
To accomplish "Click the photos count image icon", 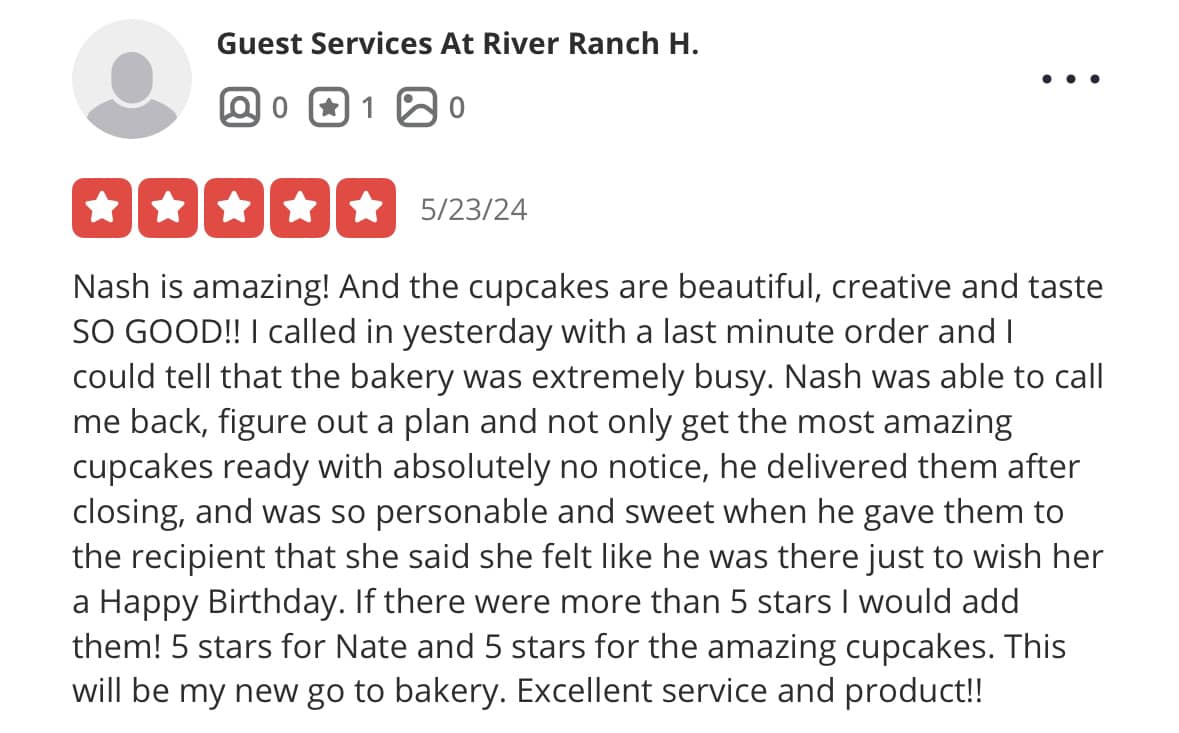I will [417, 108].
